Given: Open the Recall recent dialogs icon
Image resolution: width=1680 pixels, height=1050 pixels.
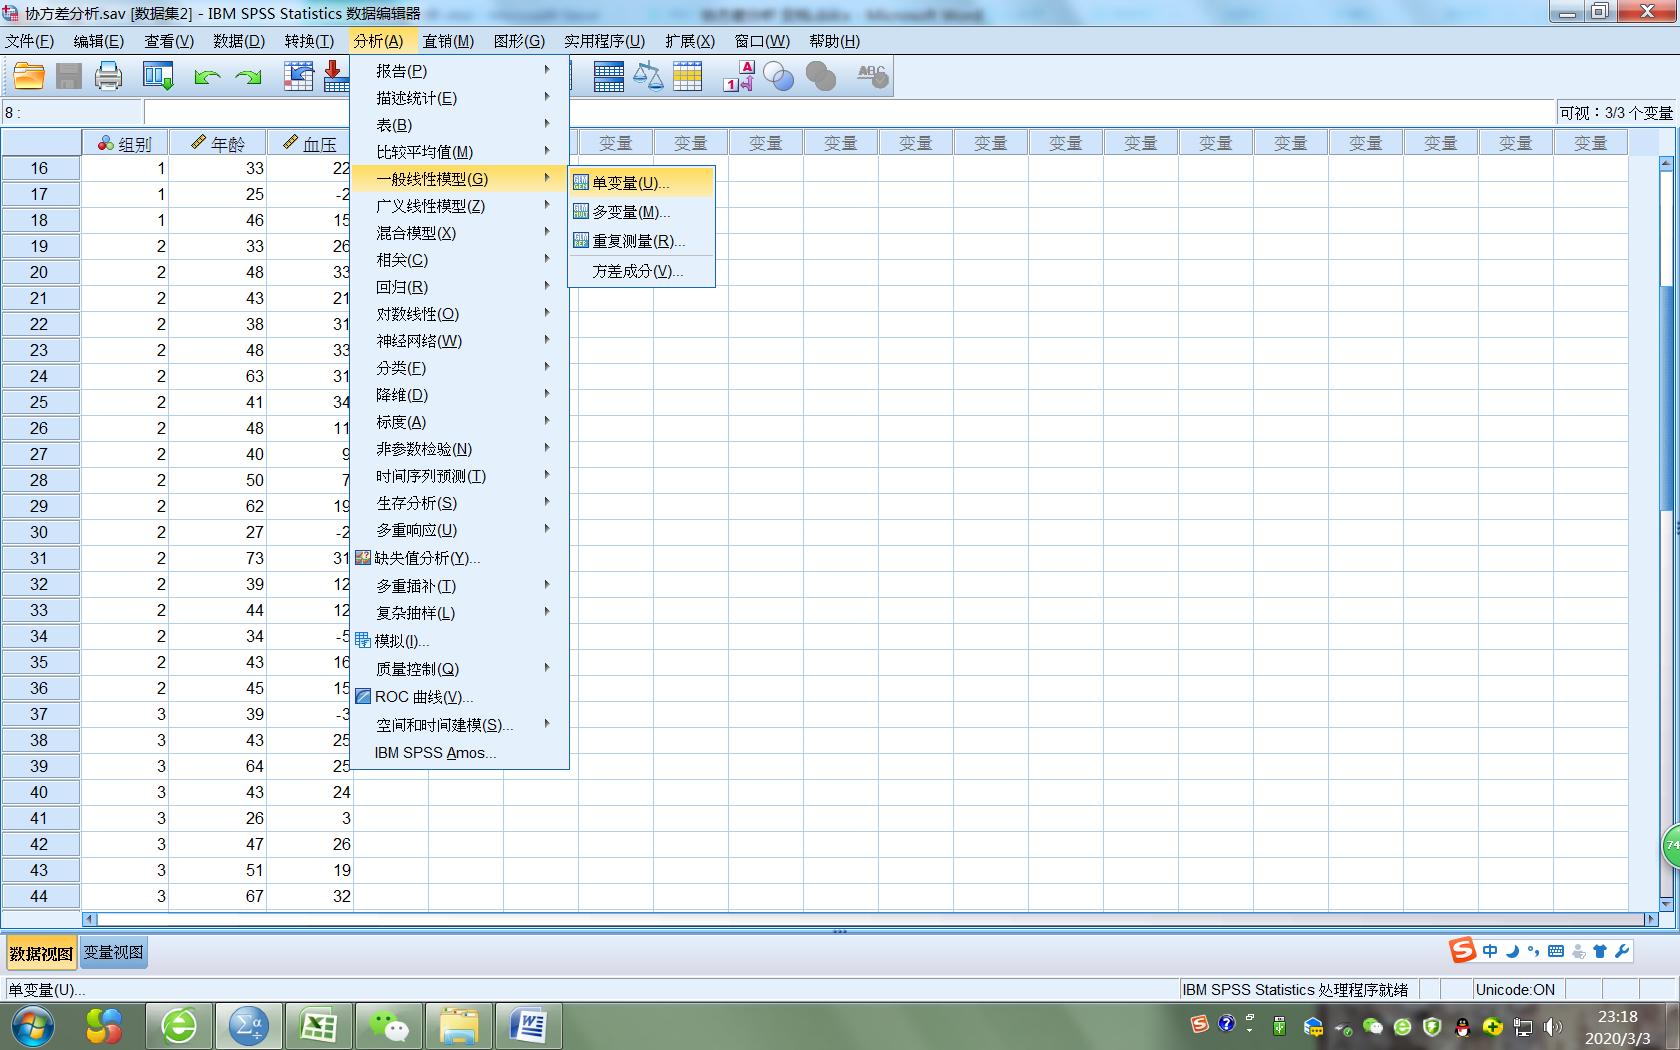Looking at the screenshot, I should point(158,76).
